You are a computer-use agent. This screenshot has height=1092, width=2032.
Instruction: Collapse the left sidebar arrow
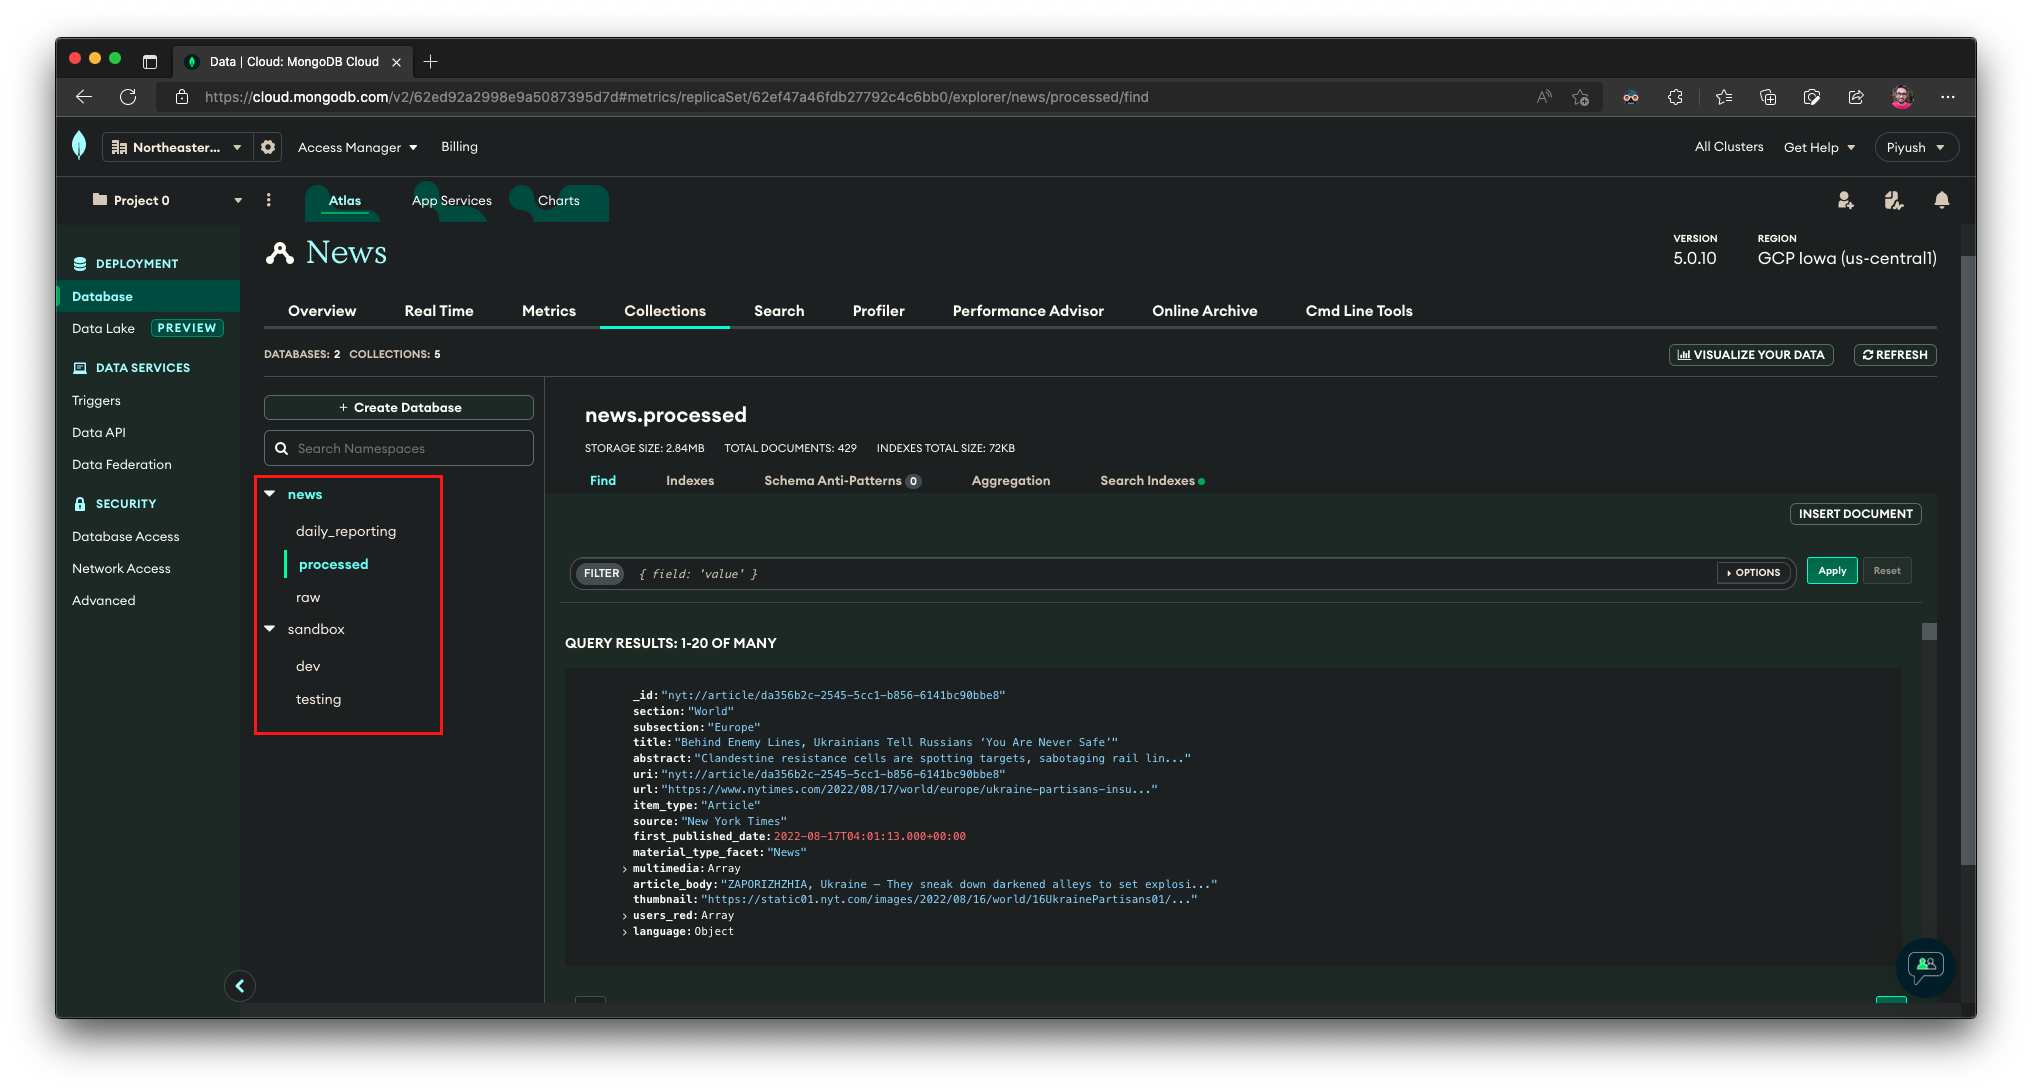coord(240,986)
